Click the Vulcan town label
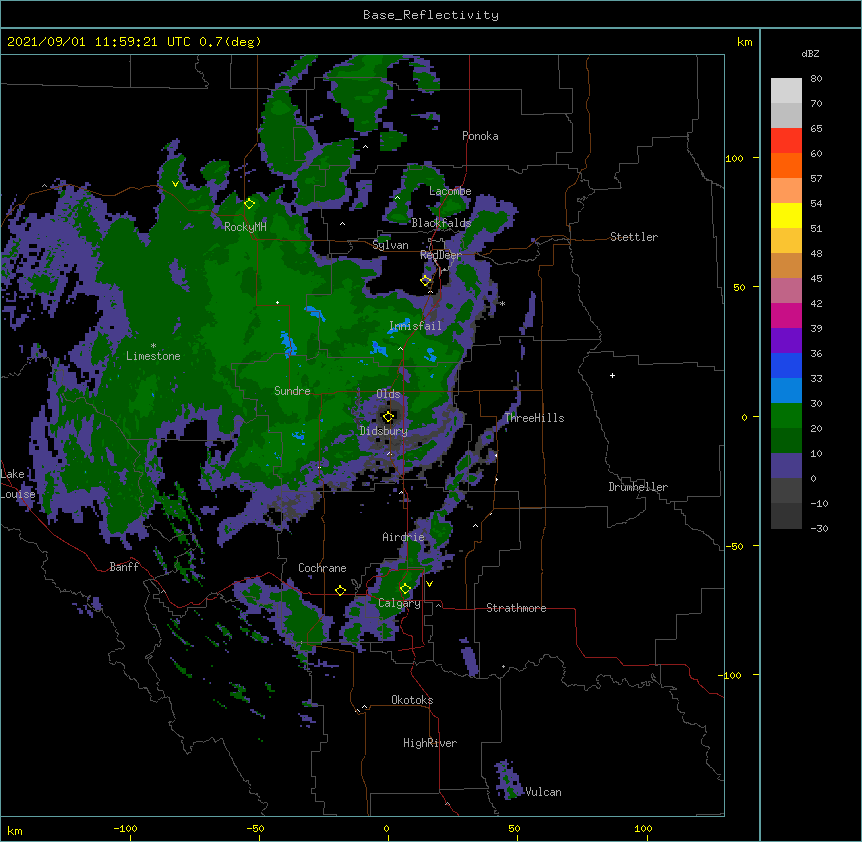 (544, 792)
